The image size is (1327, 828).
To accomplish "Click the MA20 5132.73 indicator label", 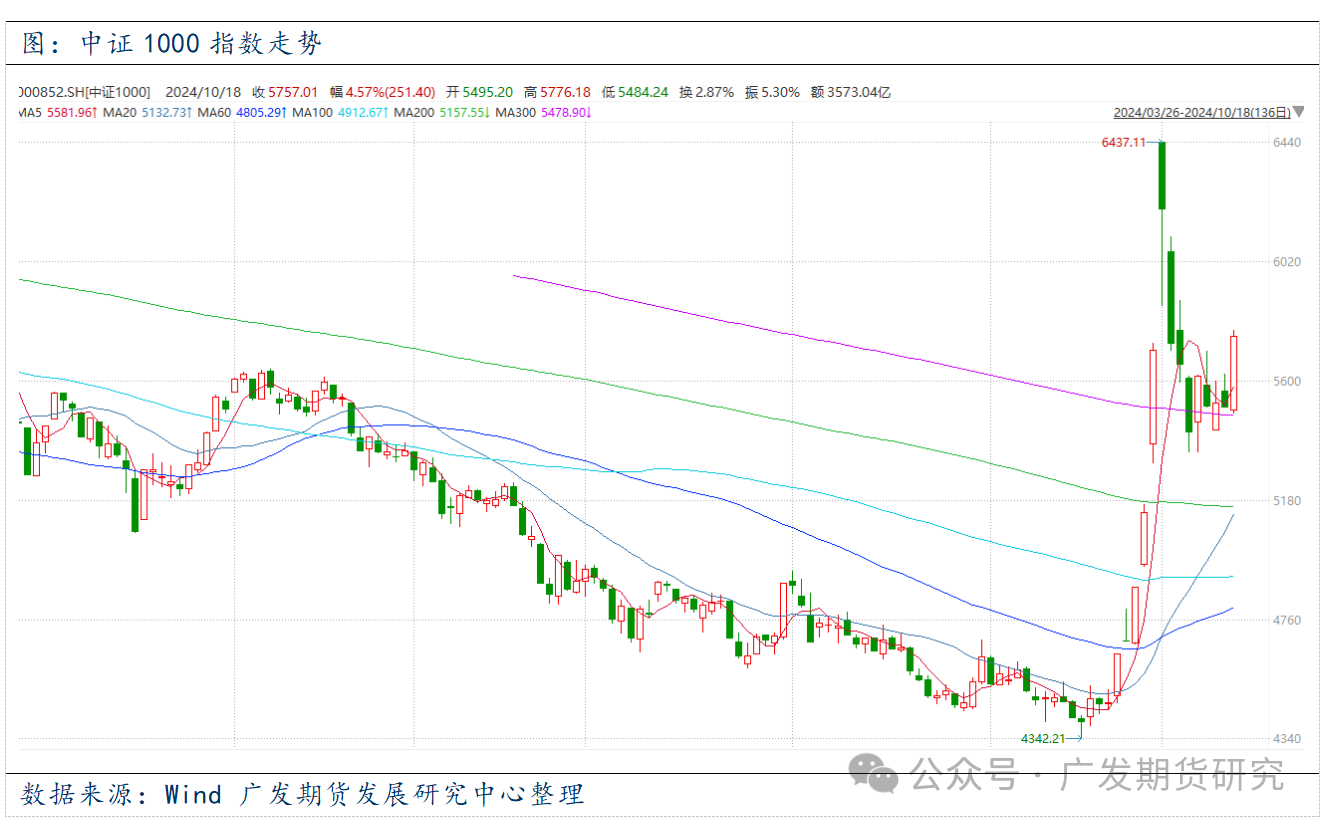I will 145,112.
